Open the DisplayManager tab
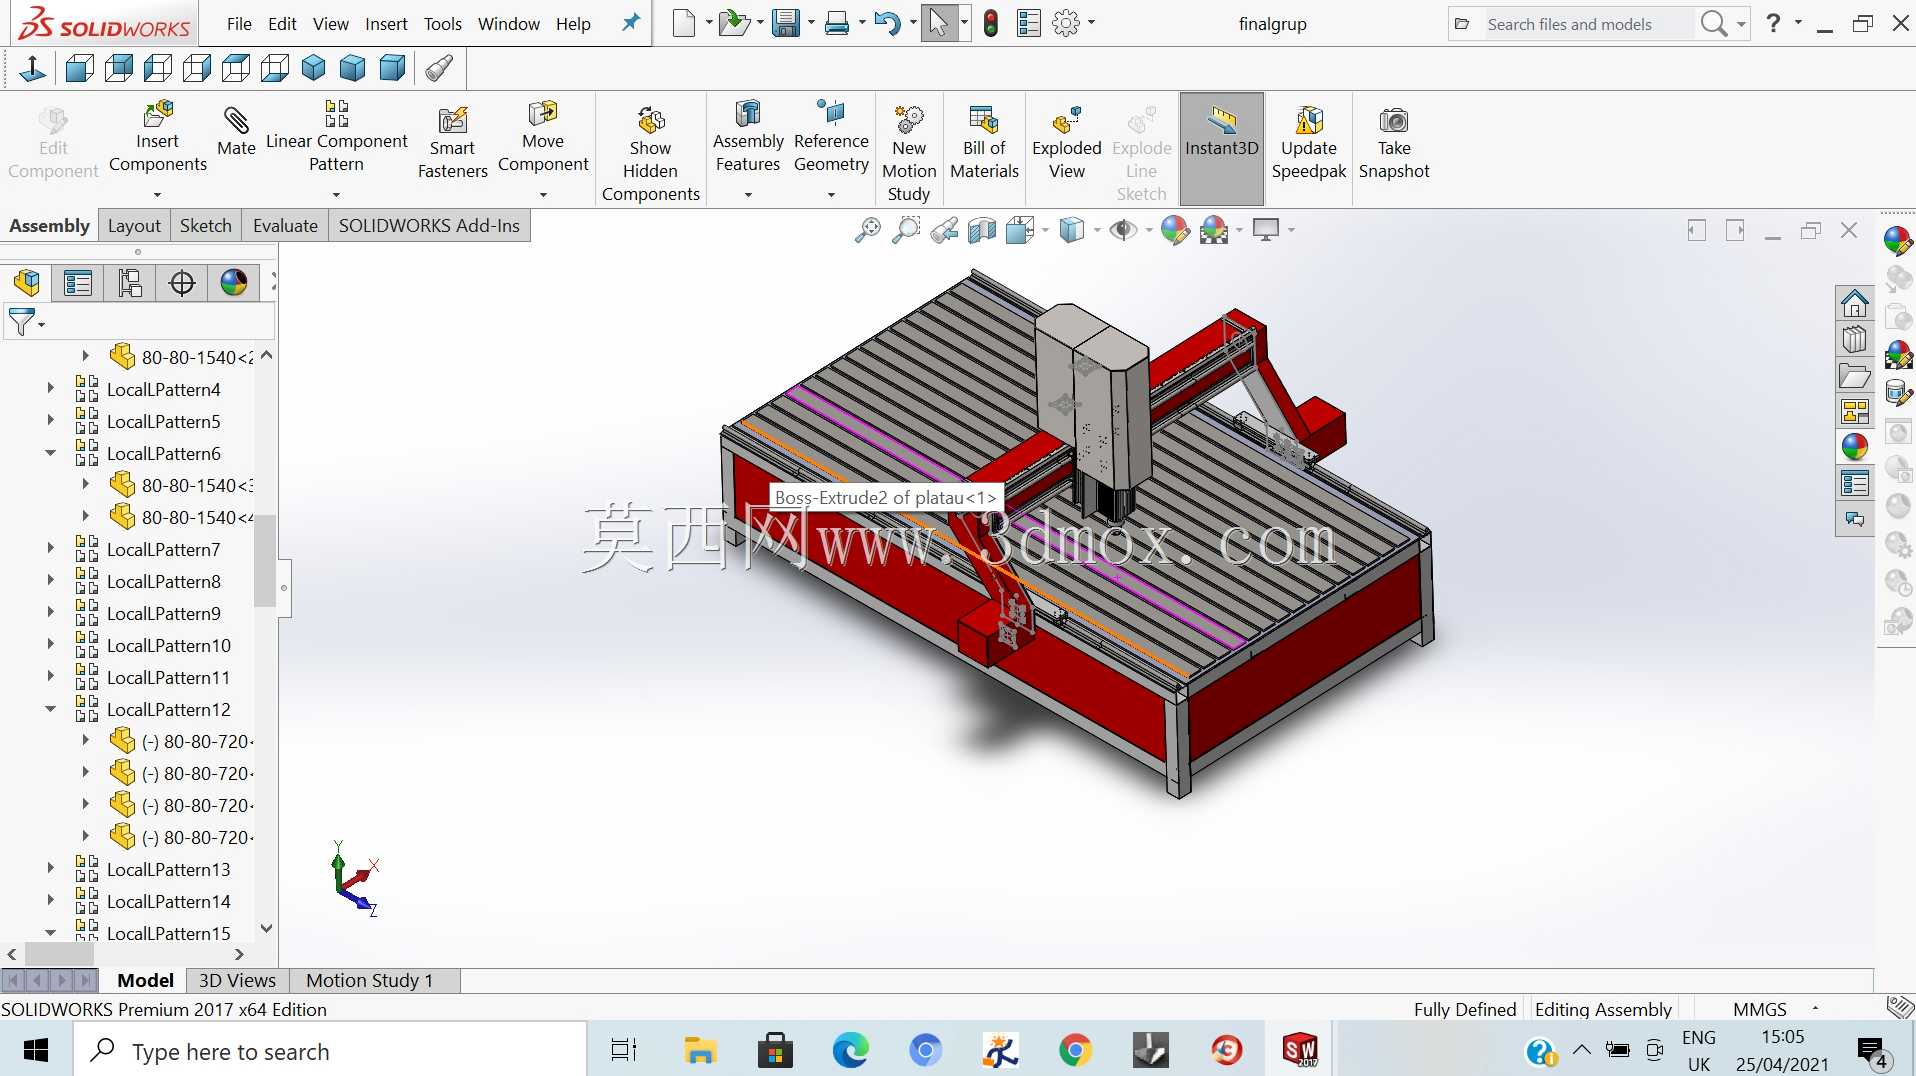Screen dimensions: 1916x1076 click(x=234, y=283)
